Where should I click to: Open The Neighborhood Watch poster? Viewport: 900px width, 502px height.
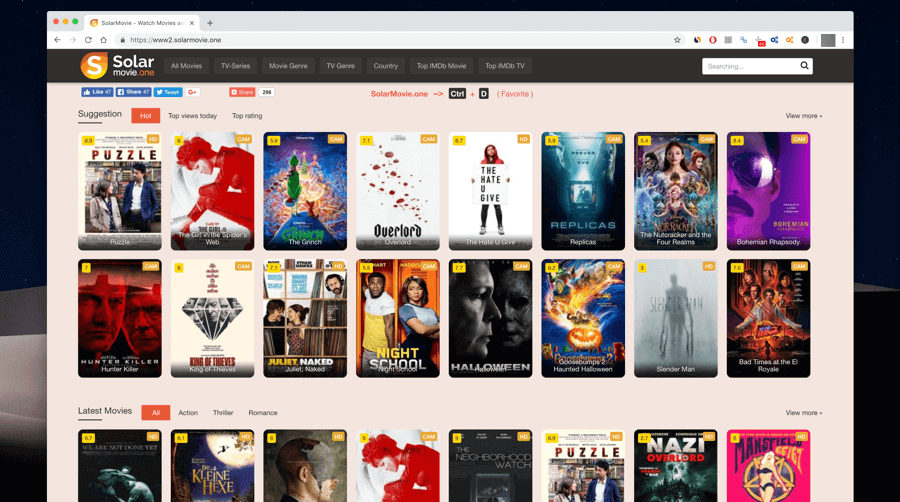(490, 466)
